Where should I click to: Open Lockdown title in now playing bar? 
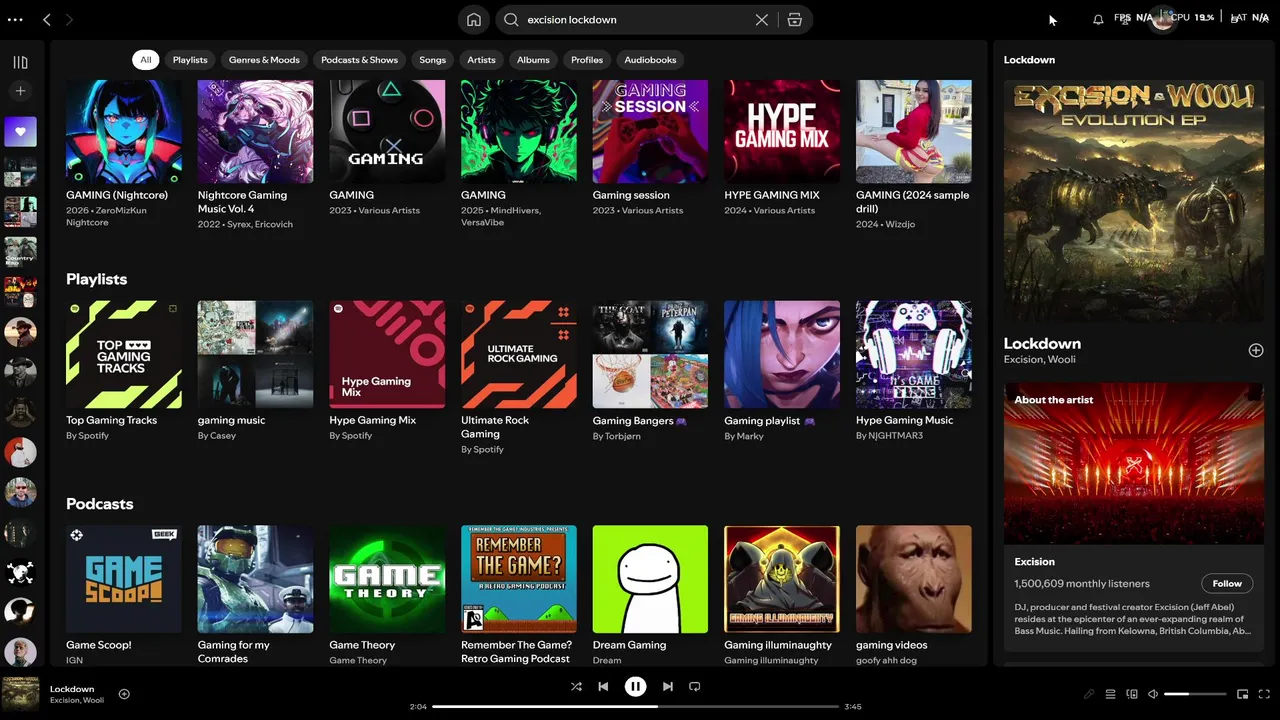point(72,689)
